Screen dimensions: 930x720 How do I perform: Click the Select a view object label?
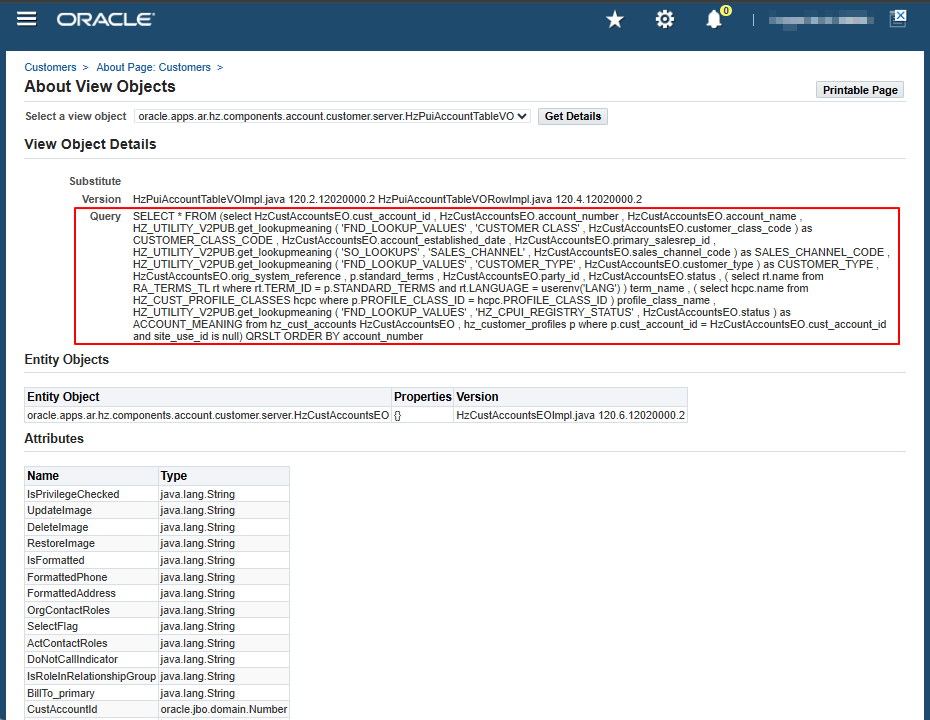click(x=76, y=116)
